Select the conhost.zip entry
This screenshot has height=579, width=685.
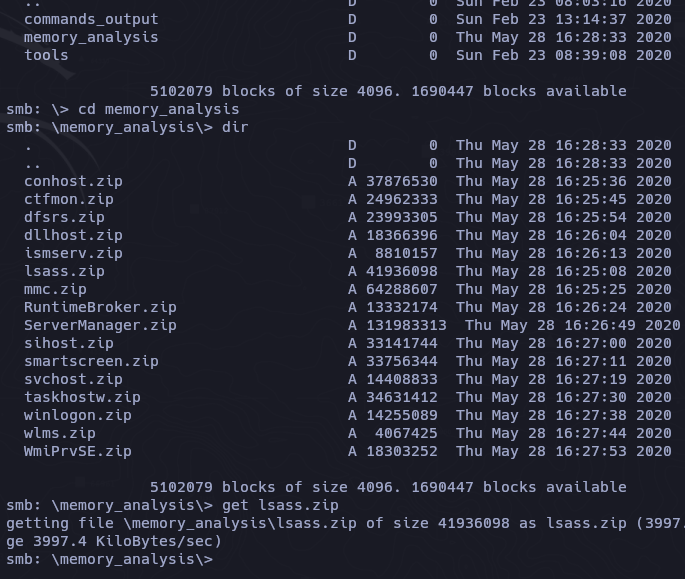(73, 181)
